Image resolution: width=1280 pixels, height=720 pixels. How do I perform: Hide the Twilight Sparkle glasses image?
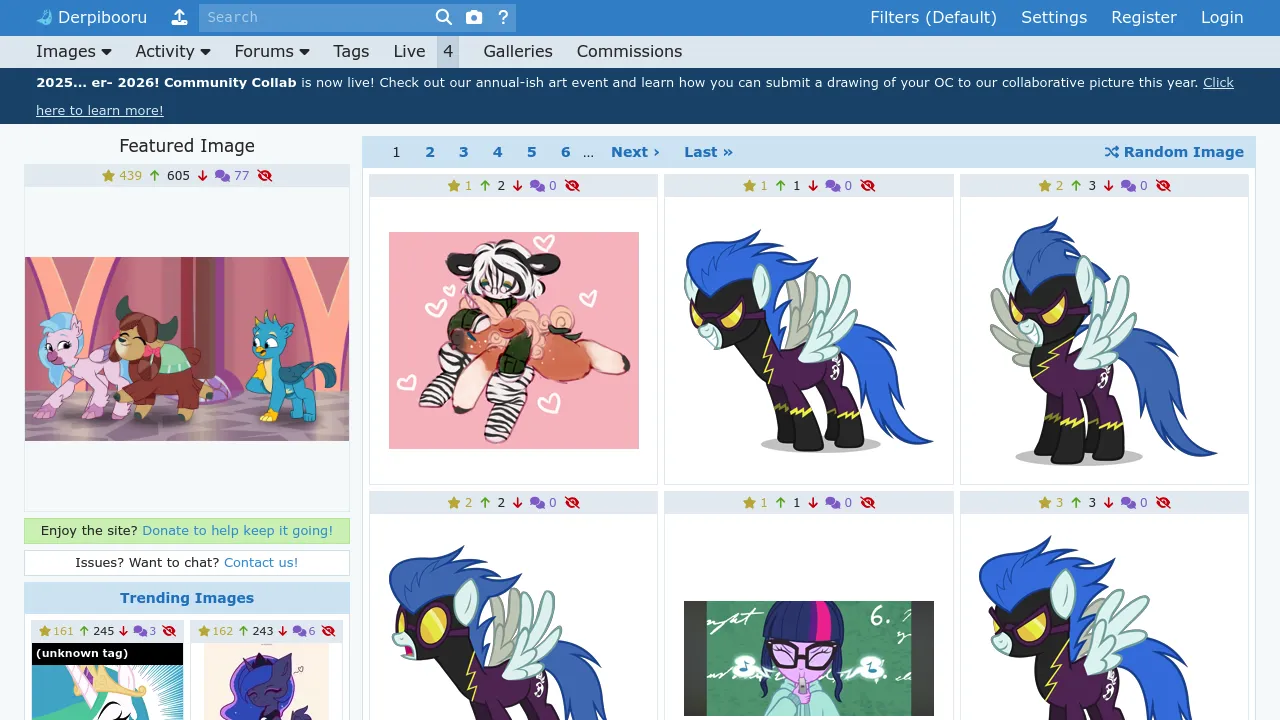point(867,503)
